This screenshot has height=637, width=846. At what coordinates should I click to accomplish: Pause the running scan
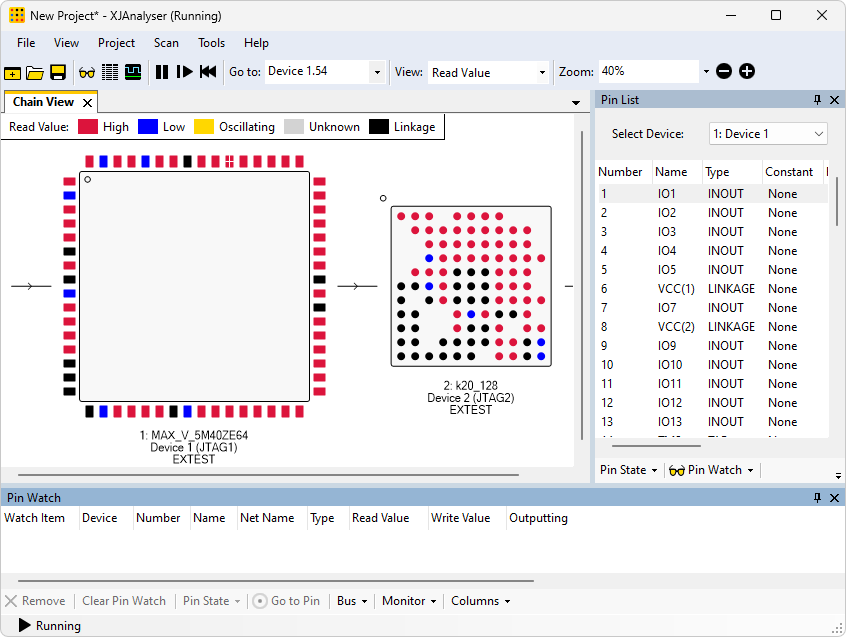click(x=161, y=72)
